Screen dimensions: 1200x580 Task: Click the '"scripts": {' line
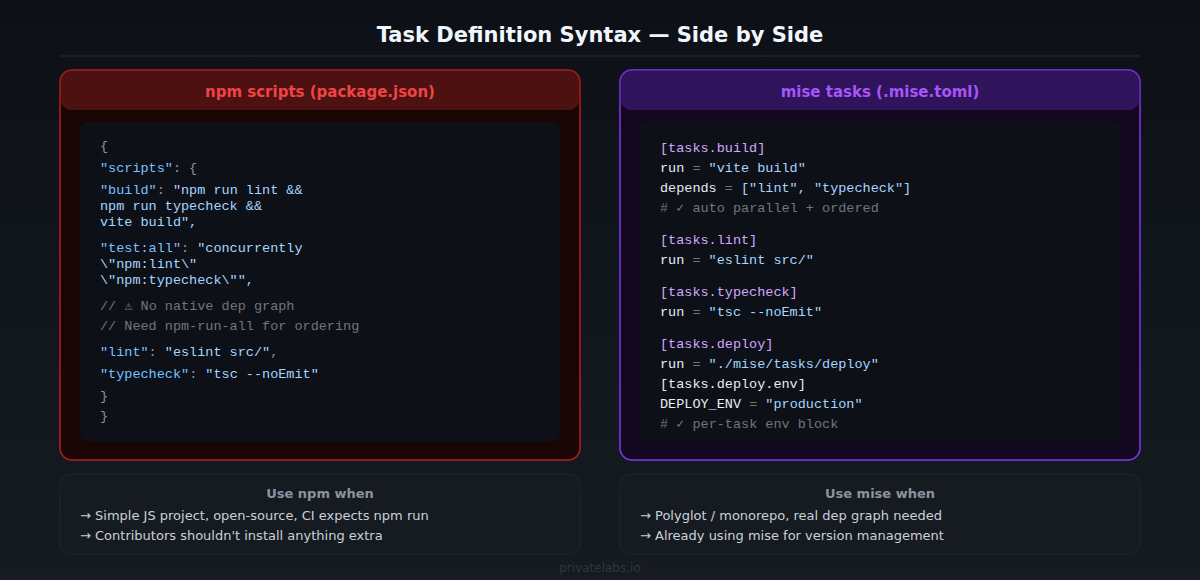149,168
